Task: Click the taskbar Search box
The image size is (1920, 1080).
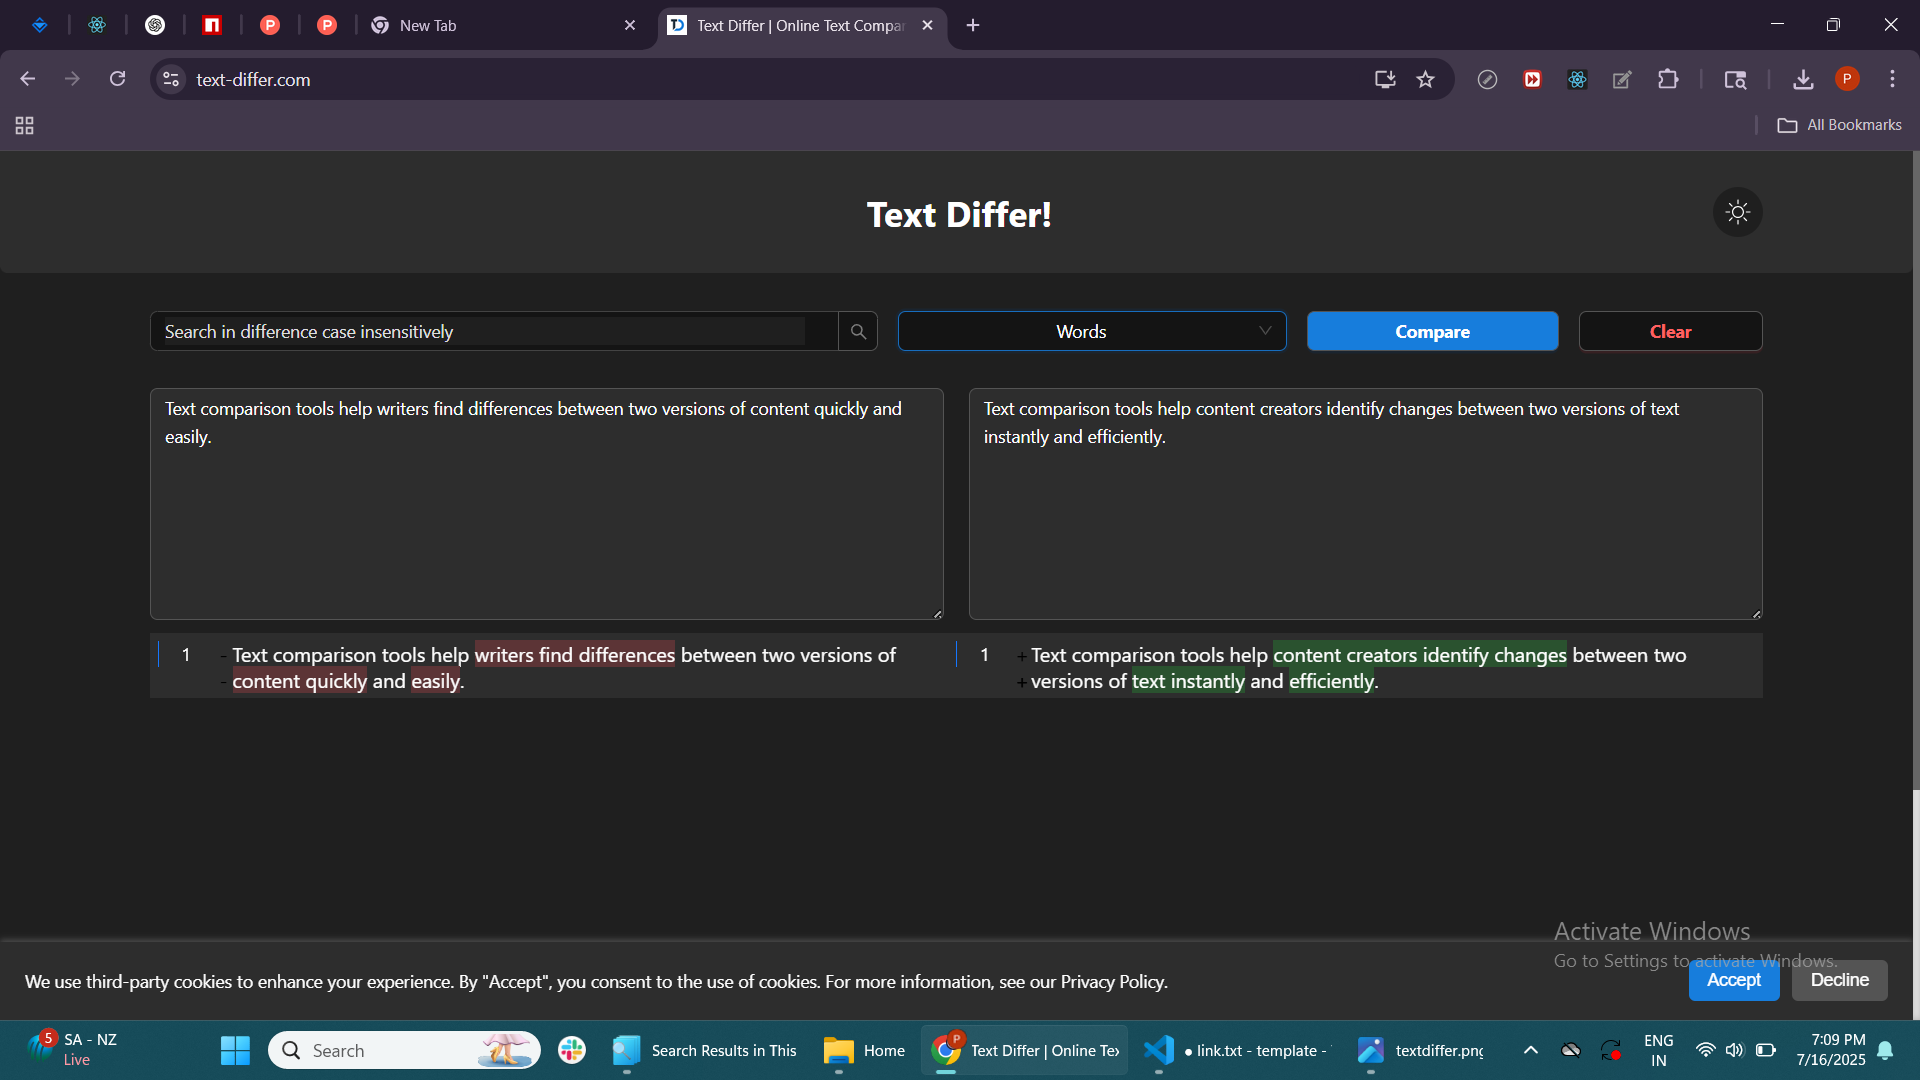Action: coord(404,1050)
